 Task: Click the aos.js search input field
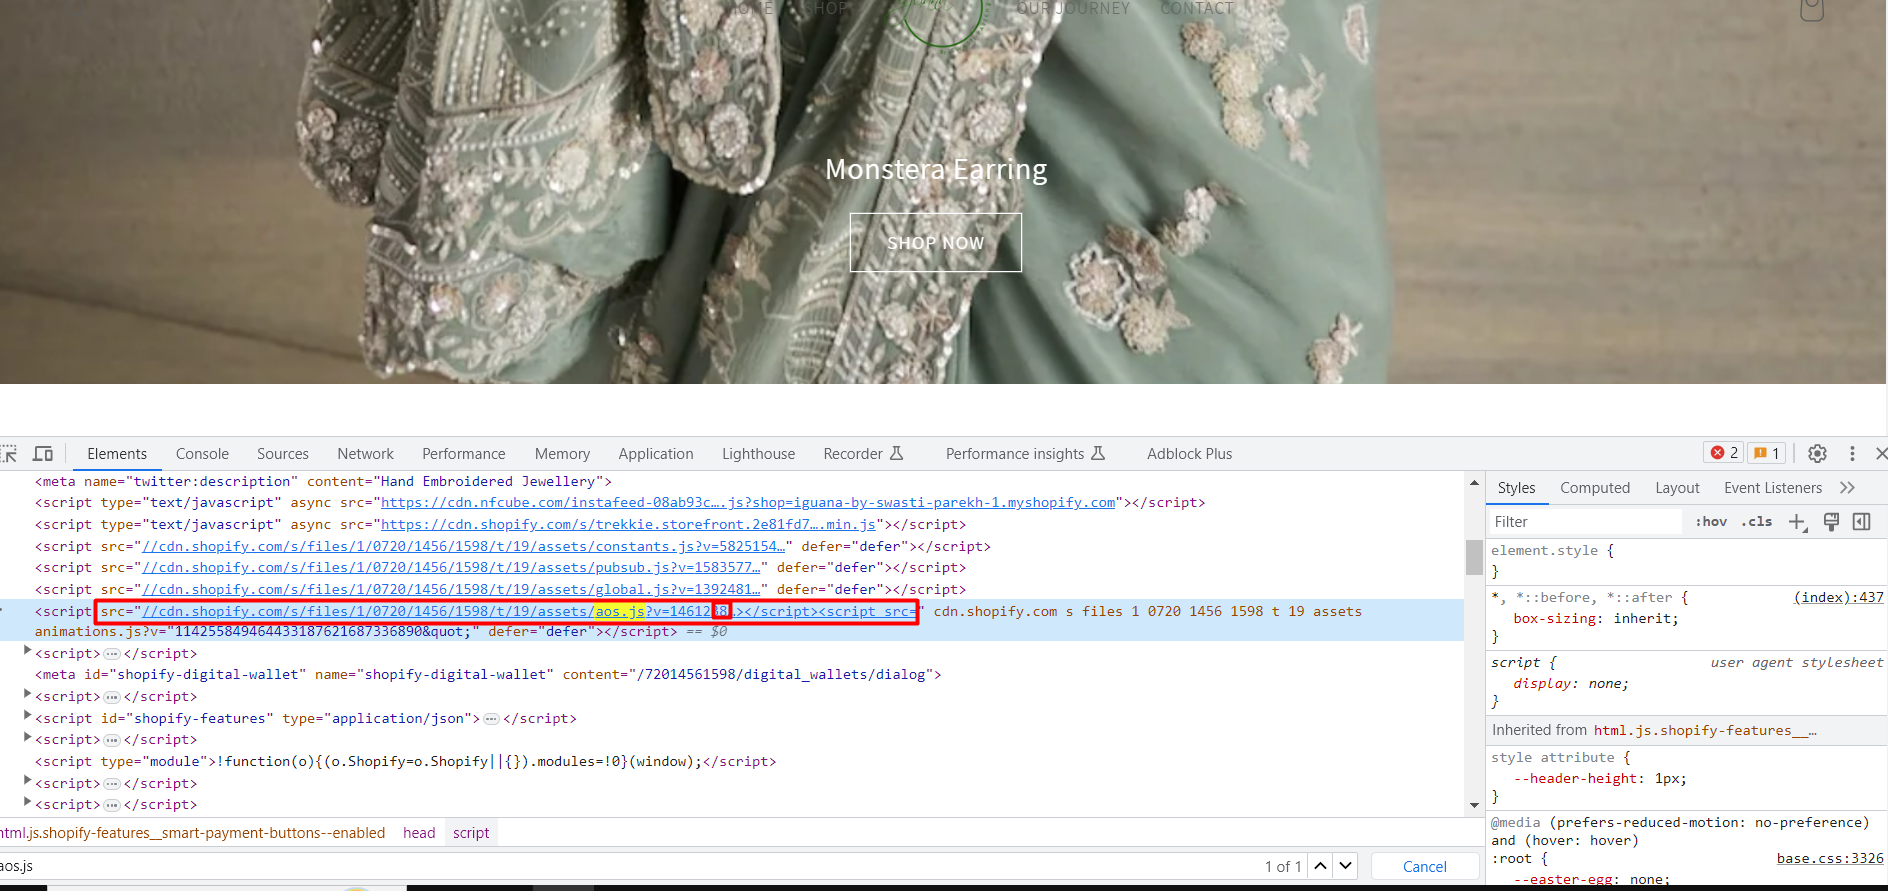pos(630,866)
